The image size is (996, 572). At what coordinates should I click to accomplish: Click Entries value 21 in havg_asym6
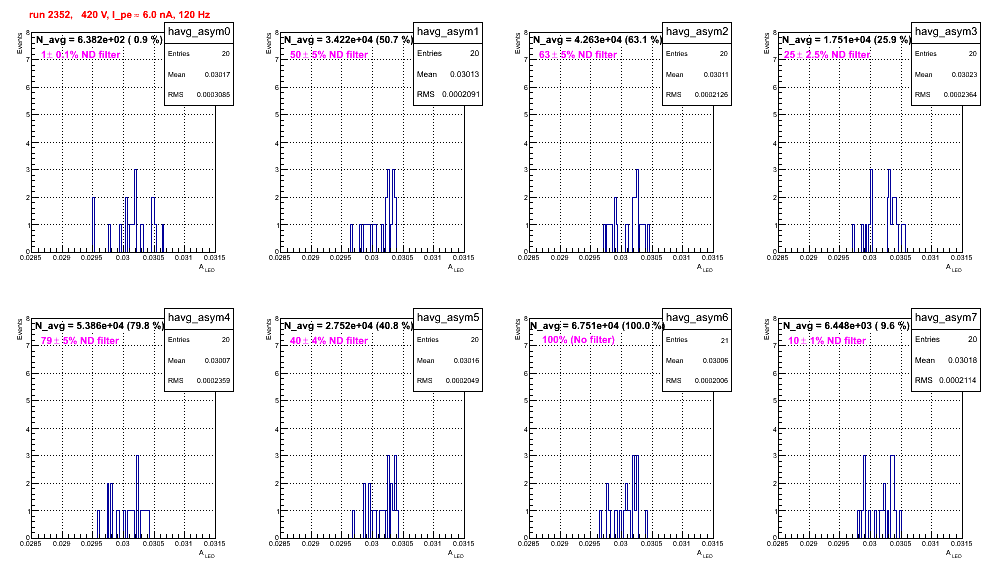724,340
